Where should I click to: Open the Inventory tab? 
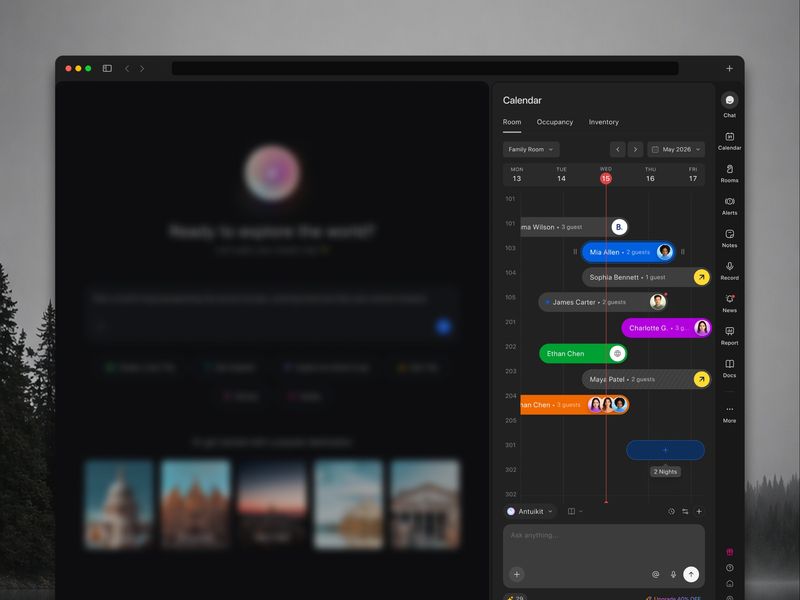[603, 122]
